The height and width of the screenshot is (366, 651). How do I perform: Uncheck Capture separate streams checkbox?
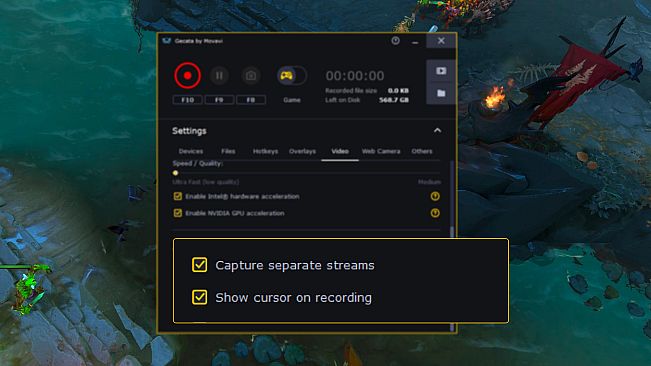[200, 265]
